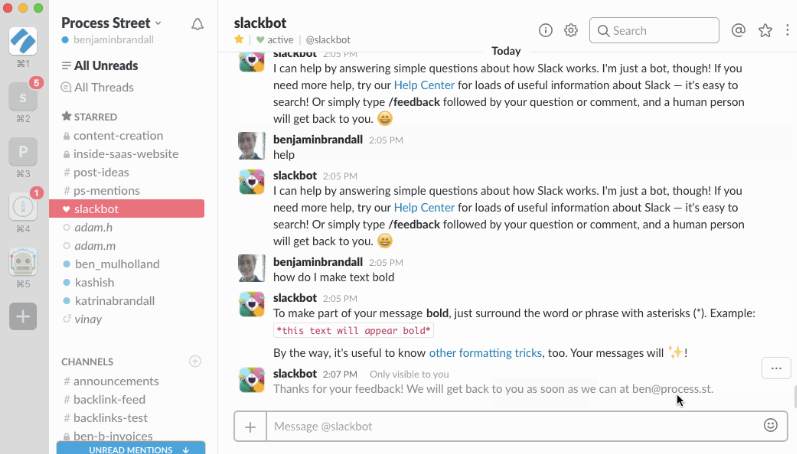797x454 pixels.
Task: Switch to workspace S with 5 notifications
Action: click(23, 97)
